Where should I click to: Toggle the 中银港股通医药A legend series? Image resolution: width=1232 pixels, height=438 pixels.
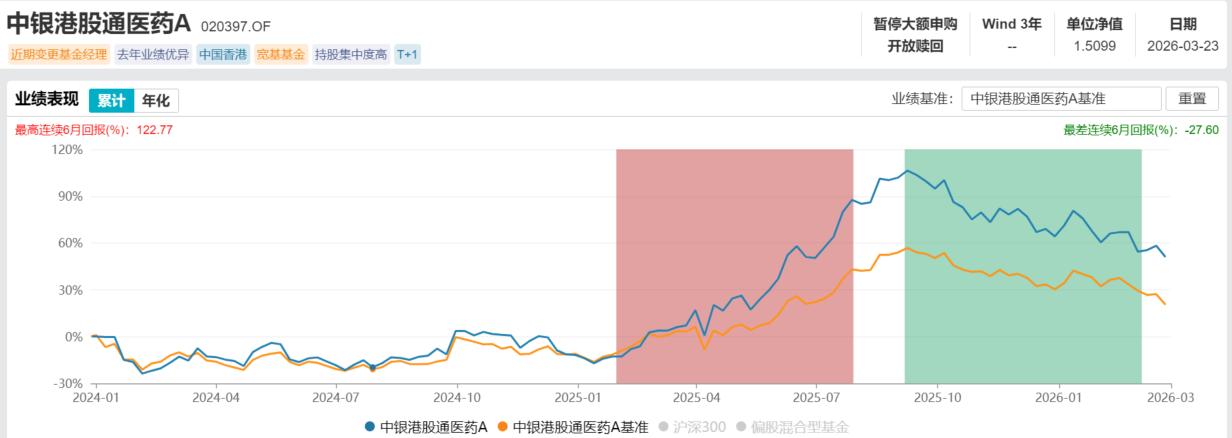point(426,427)
